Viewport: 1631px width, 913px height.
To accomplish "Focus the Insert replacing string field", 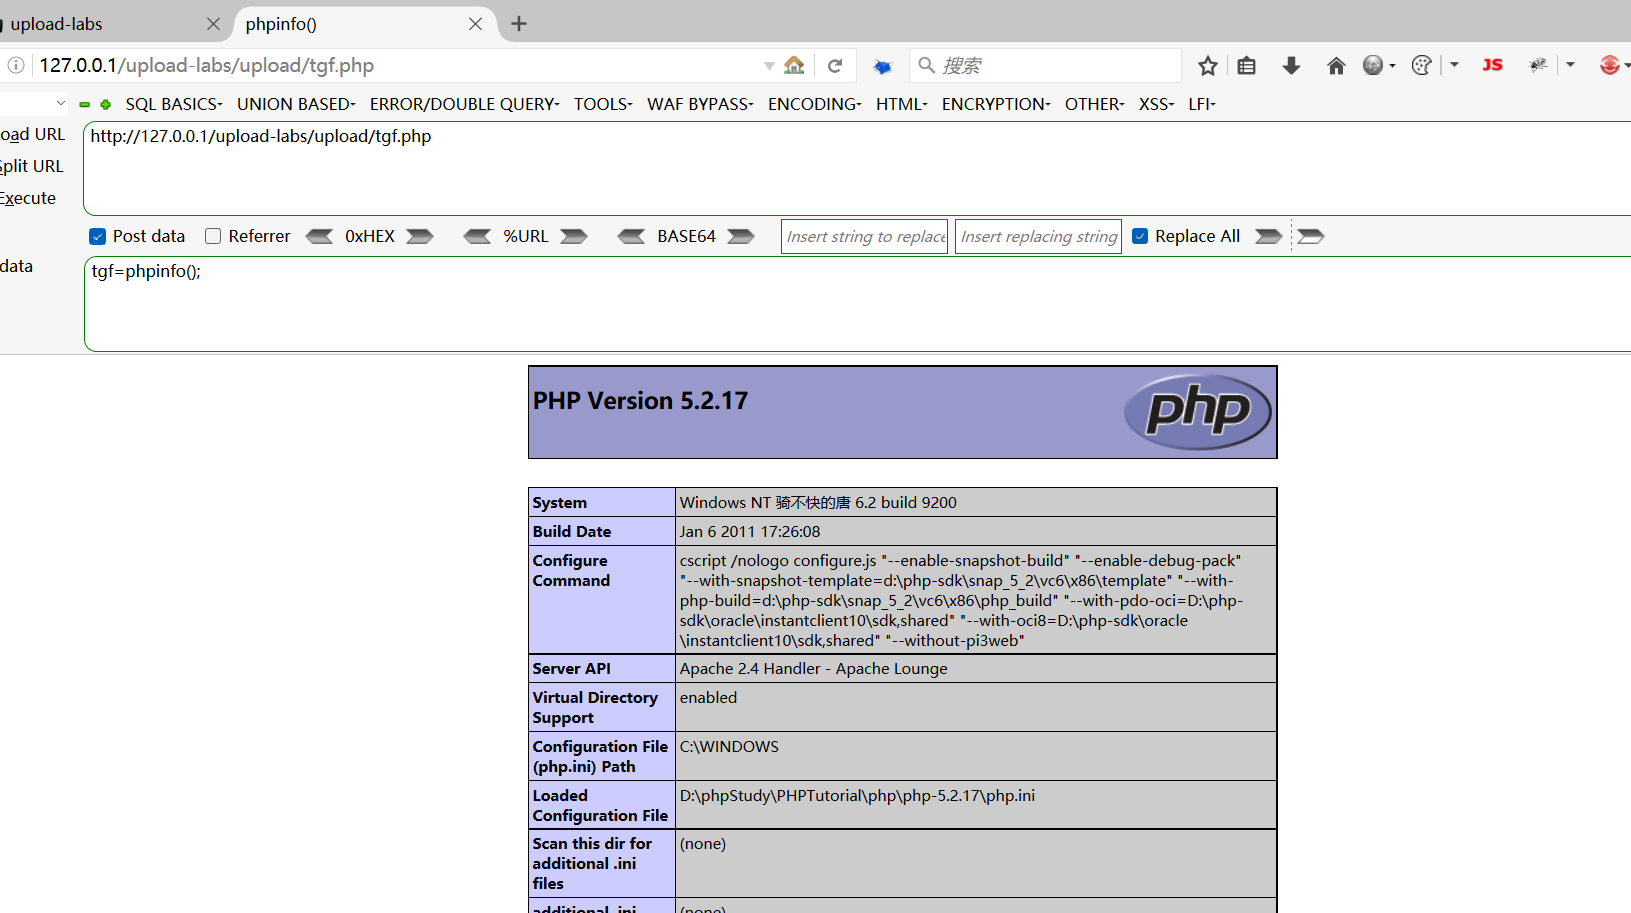I will tap(1038, 236).
